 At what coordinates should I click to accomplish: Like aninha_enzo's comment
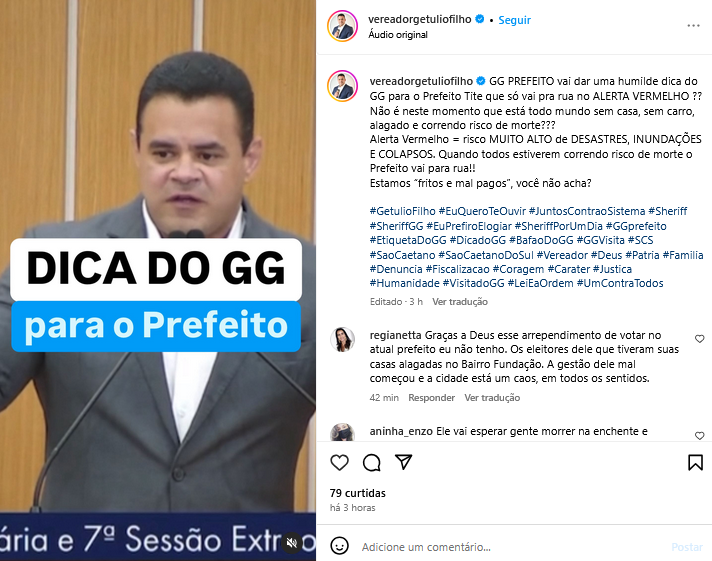[699, 436]
